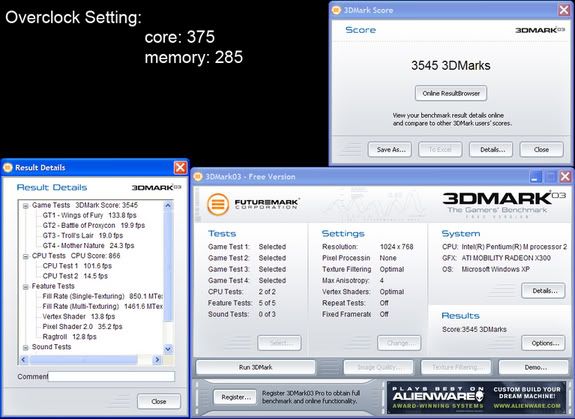Click the horizontal scroll left arrow
The image size is (575, 419).
point(24,360)
